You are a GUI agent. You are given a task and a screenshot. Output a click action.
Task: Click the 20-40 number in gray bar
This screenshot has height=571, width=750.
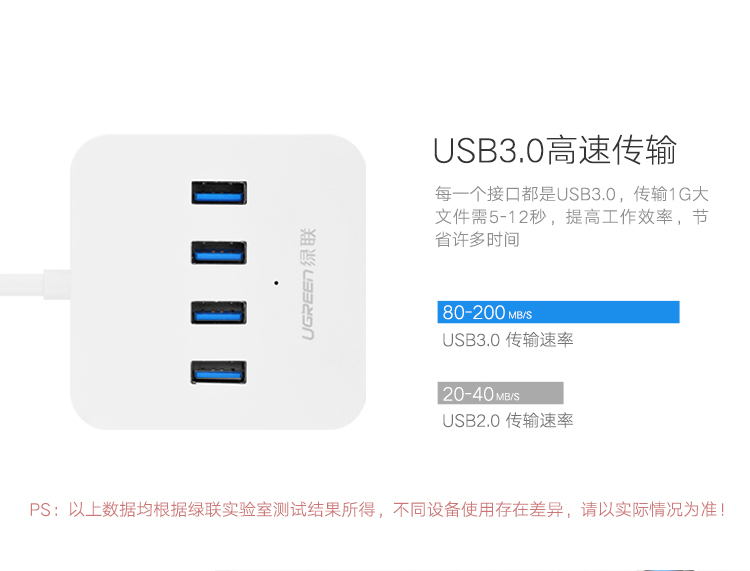(x=468, y=394)
